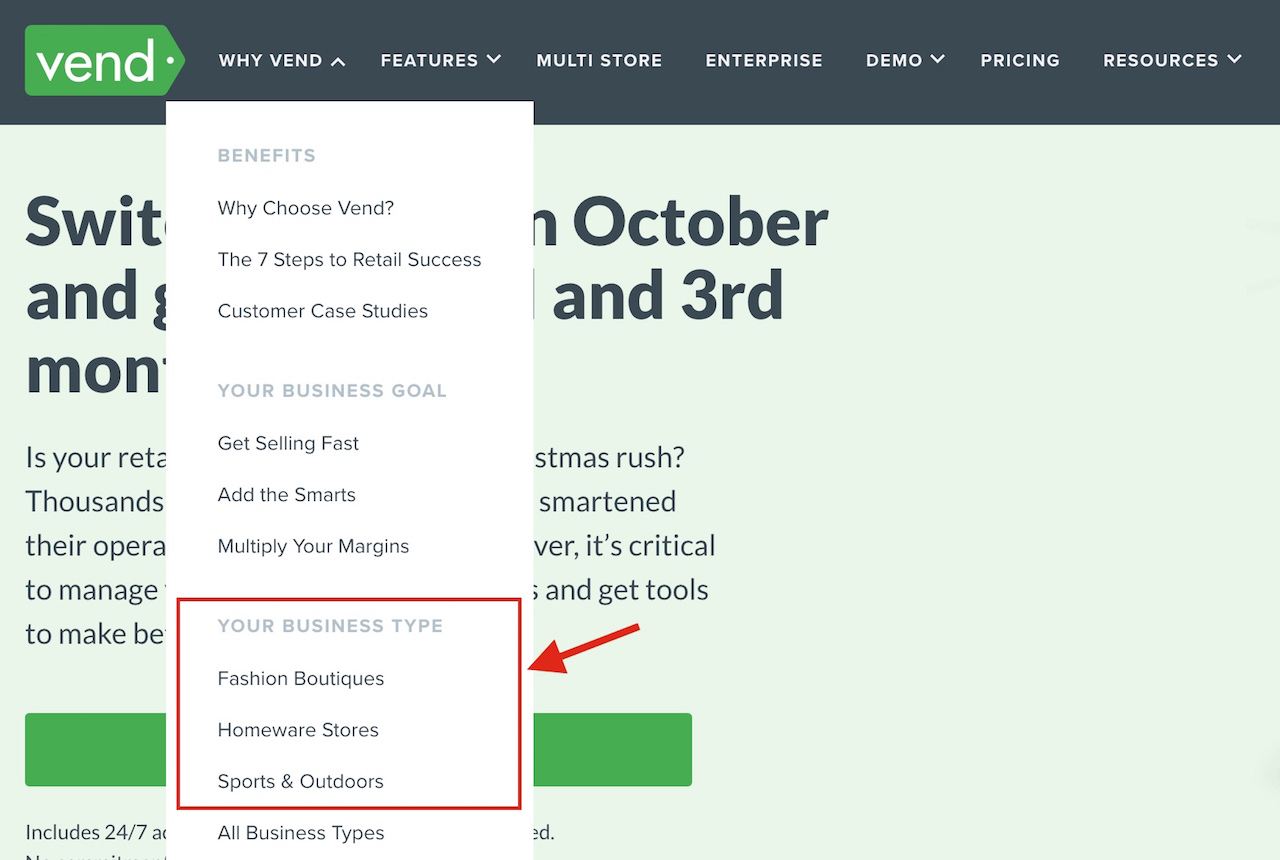Open Homeware Stores link
The width and height of the screenshot is (1280, 860).
(298, 730)
